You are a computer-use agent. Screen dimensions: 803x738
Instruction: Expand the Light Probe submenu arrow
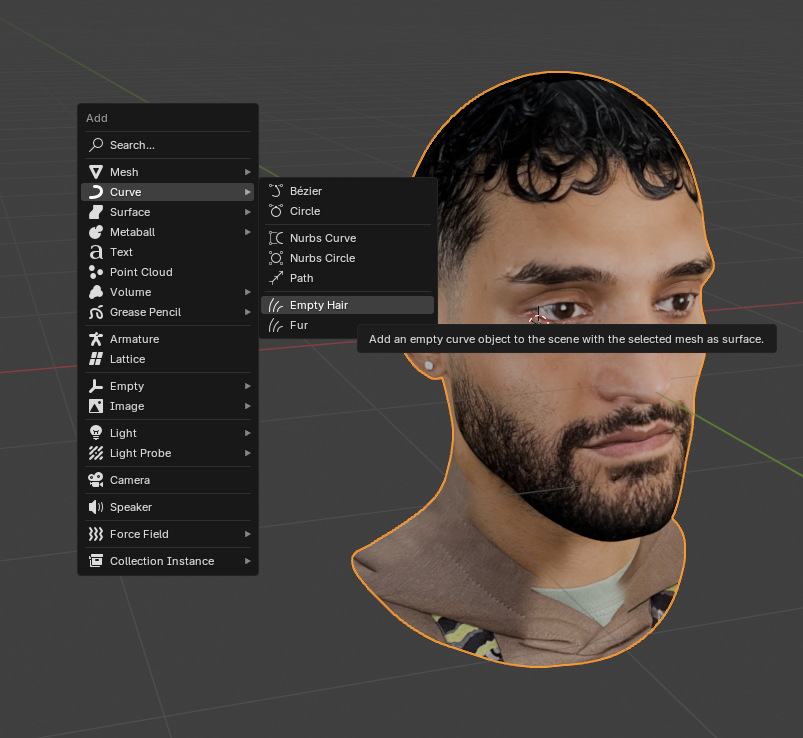(x=248, y=453)
